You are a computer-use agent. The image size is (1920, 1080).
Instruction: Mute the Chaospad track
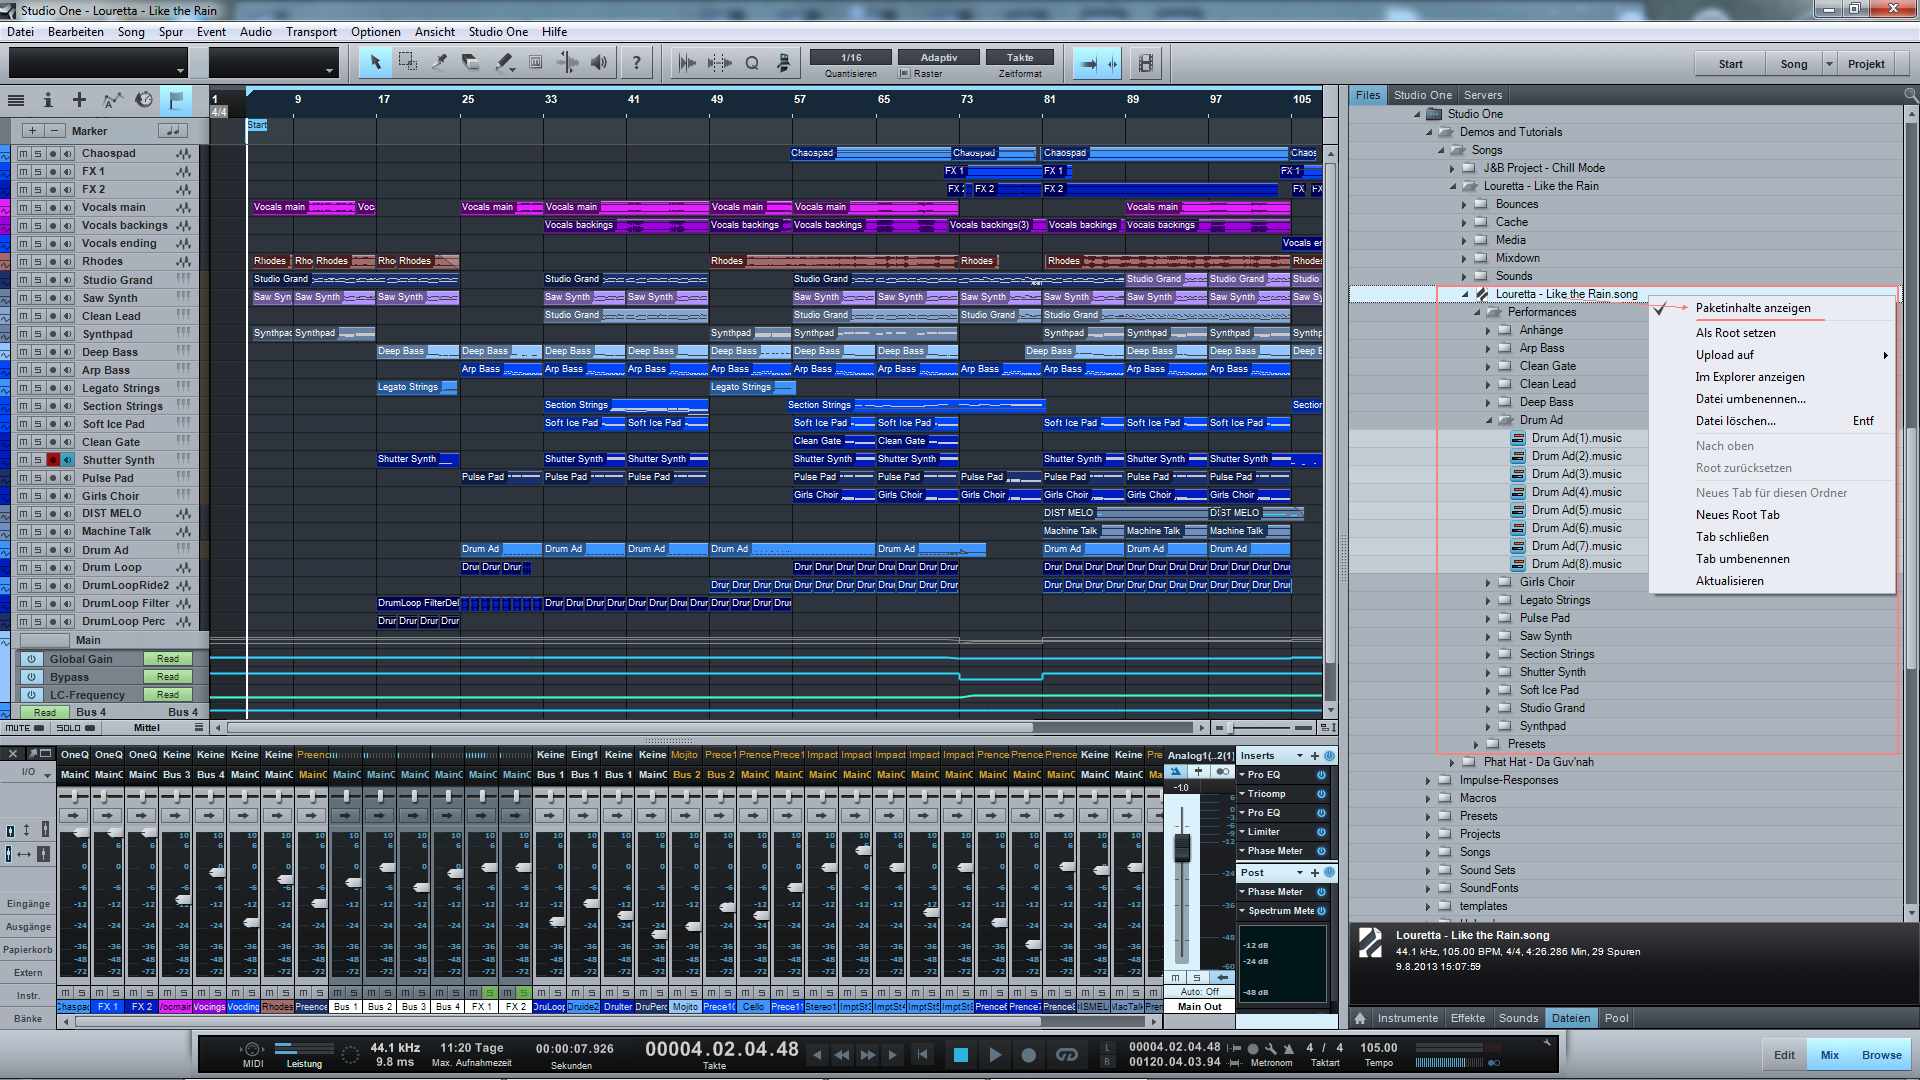23,154
